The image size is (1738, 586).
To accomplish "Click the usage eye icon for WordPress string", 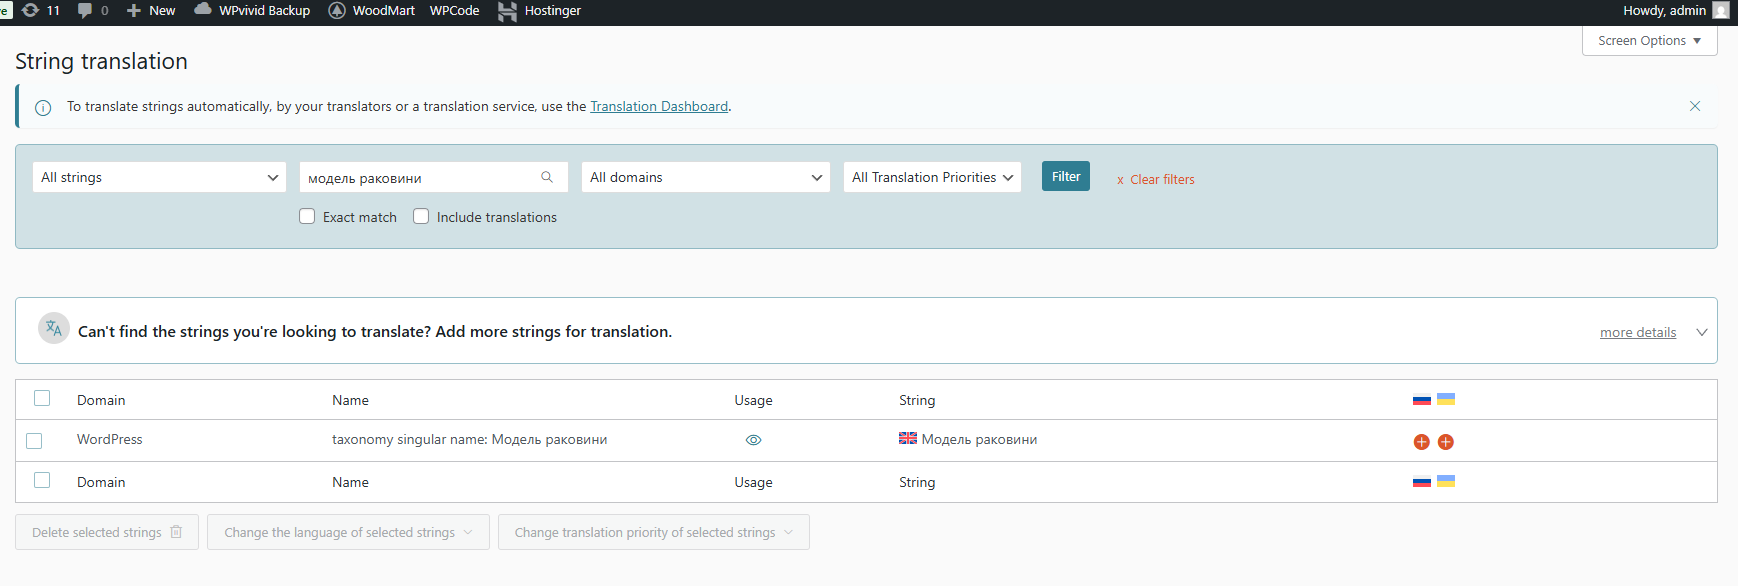I will 754,440.
